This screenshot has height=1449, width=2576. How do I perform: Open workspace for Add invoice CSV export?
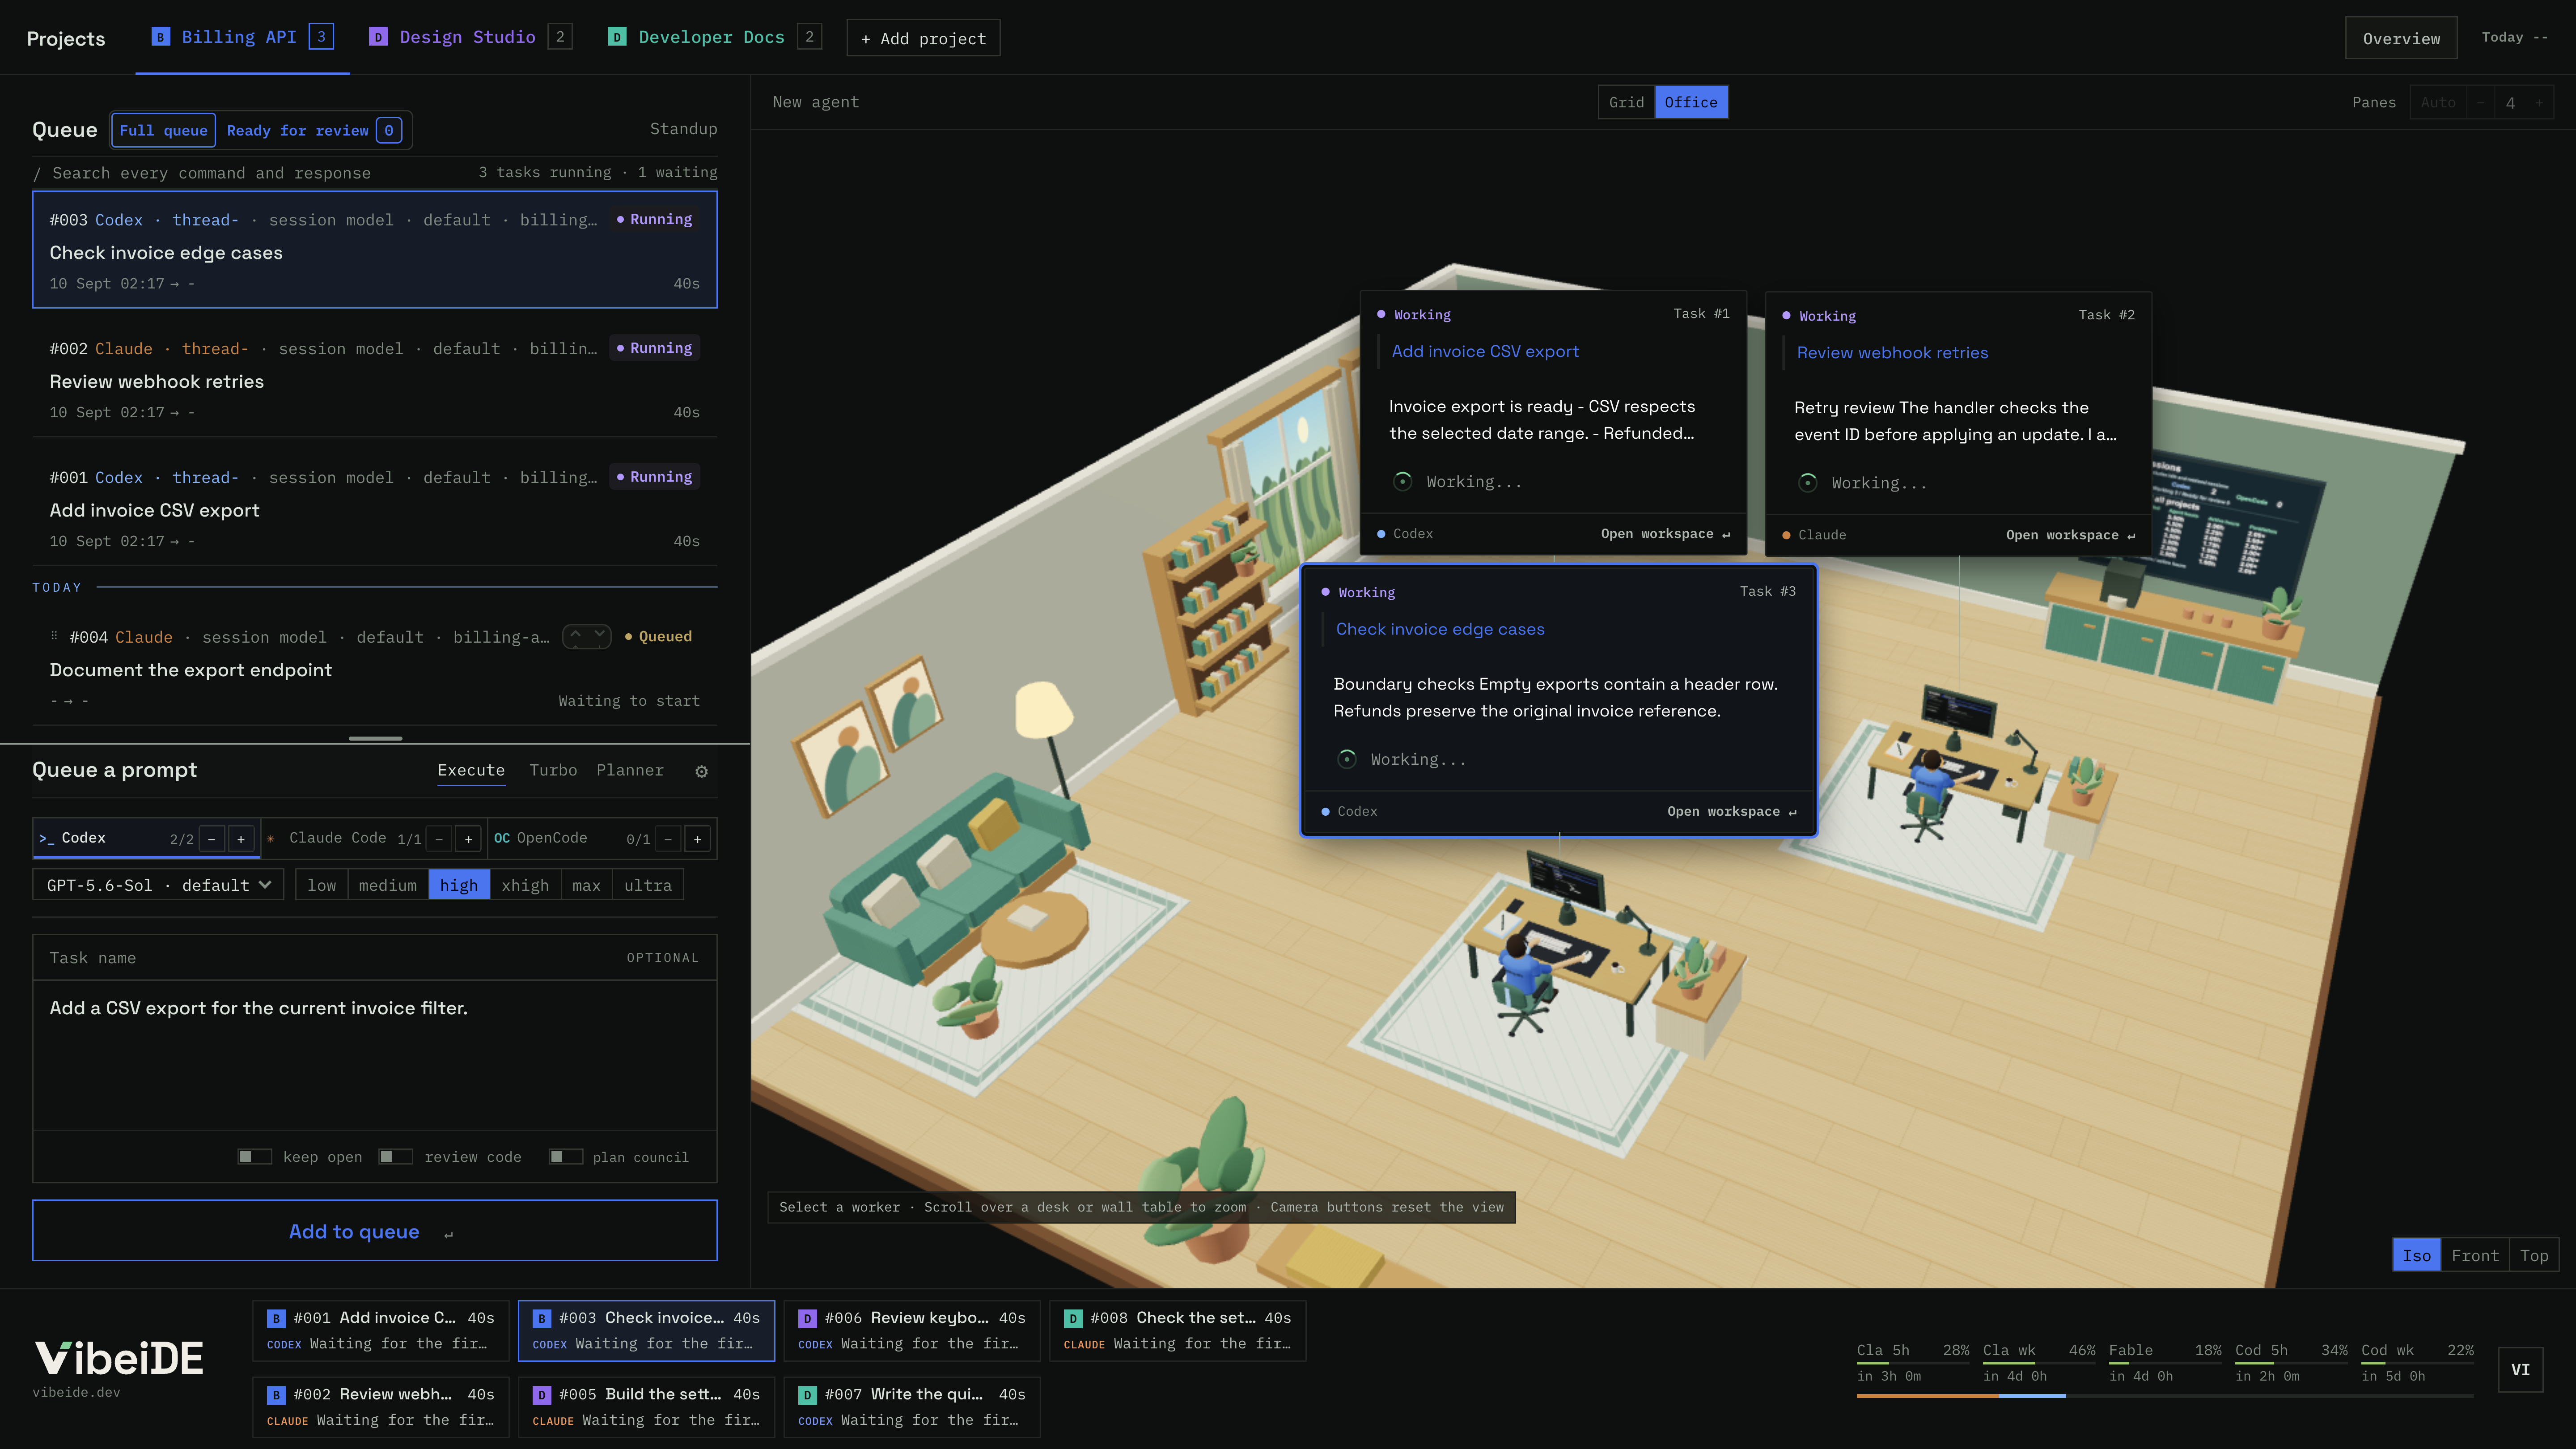click(x=1665, y=534)
